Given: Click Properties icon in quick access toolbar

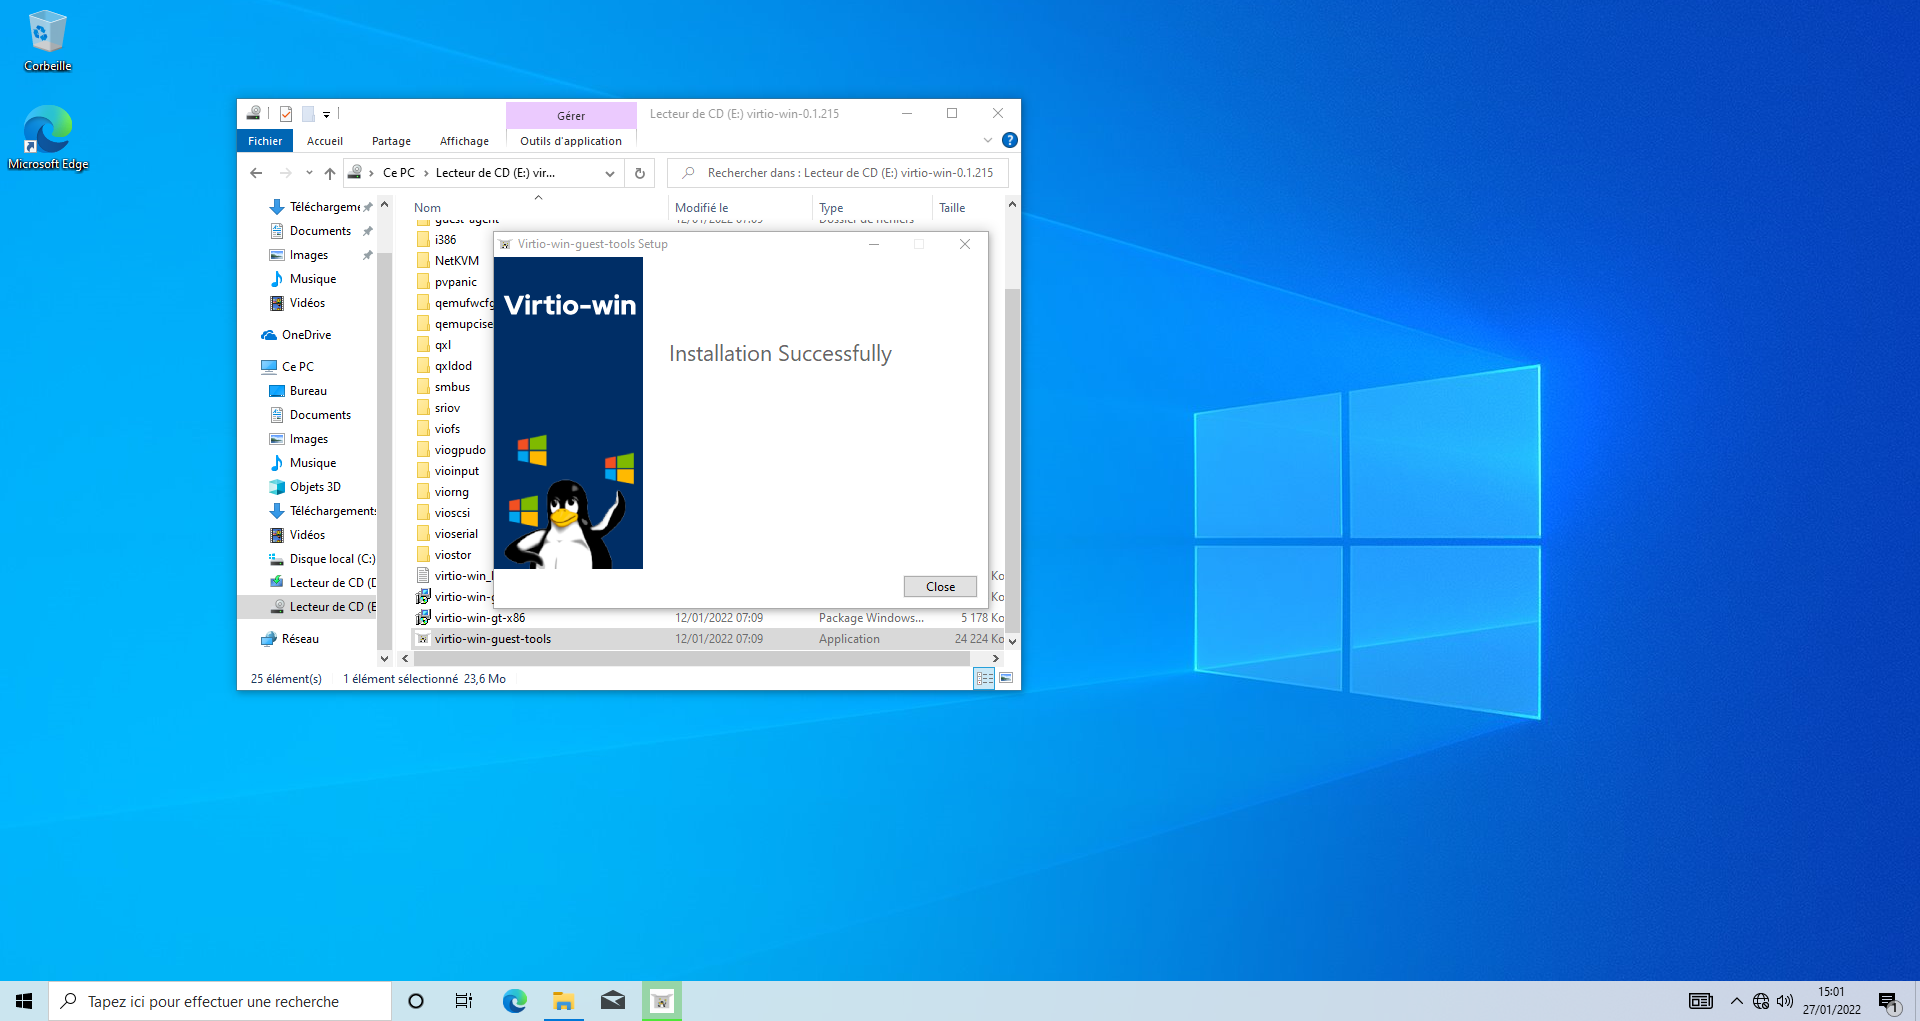Looking at the screenshot, I should click(286, 114).
